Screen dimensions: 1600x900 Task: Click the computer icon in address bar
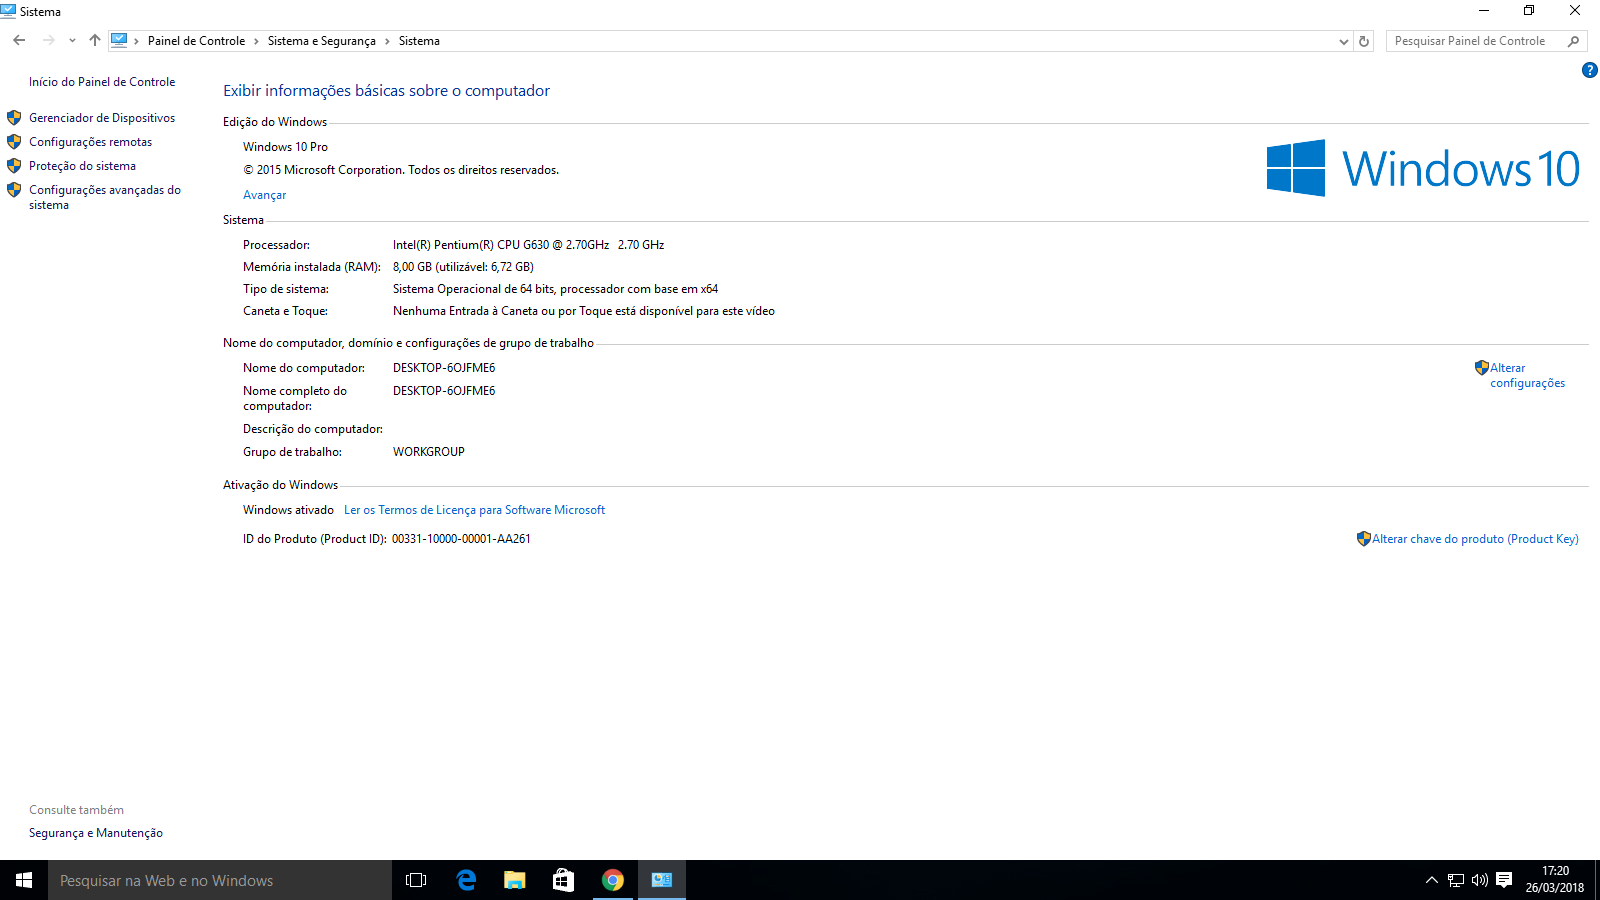pos(119,40)
